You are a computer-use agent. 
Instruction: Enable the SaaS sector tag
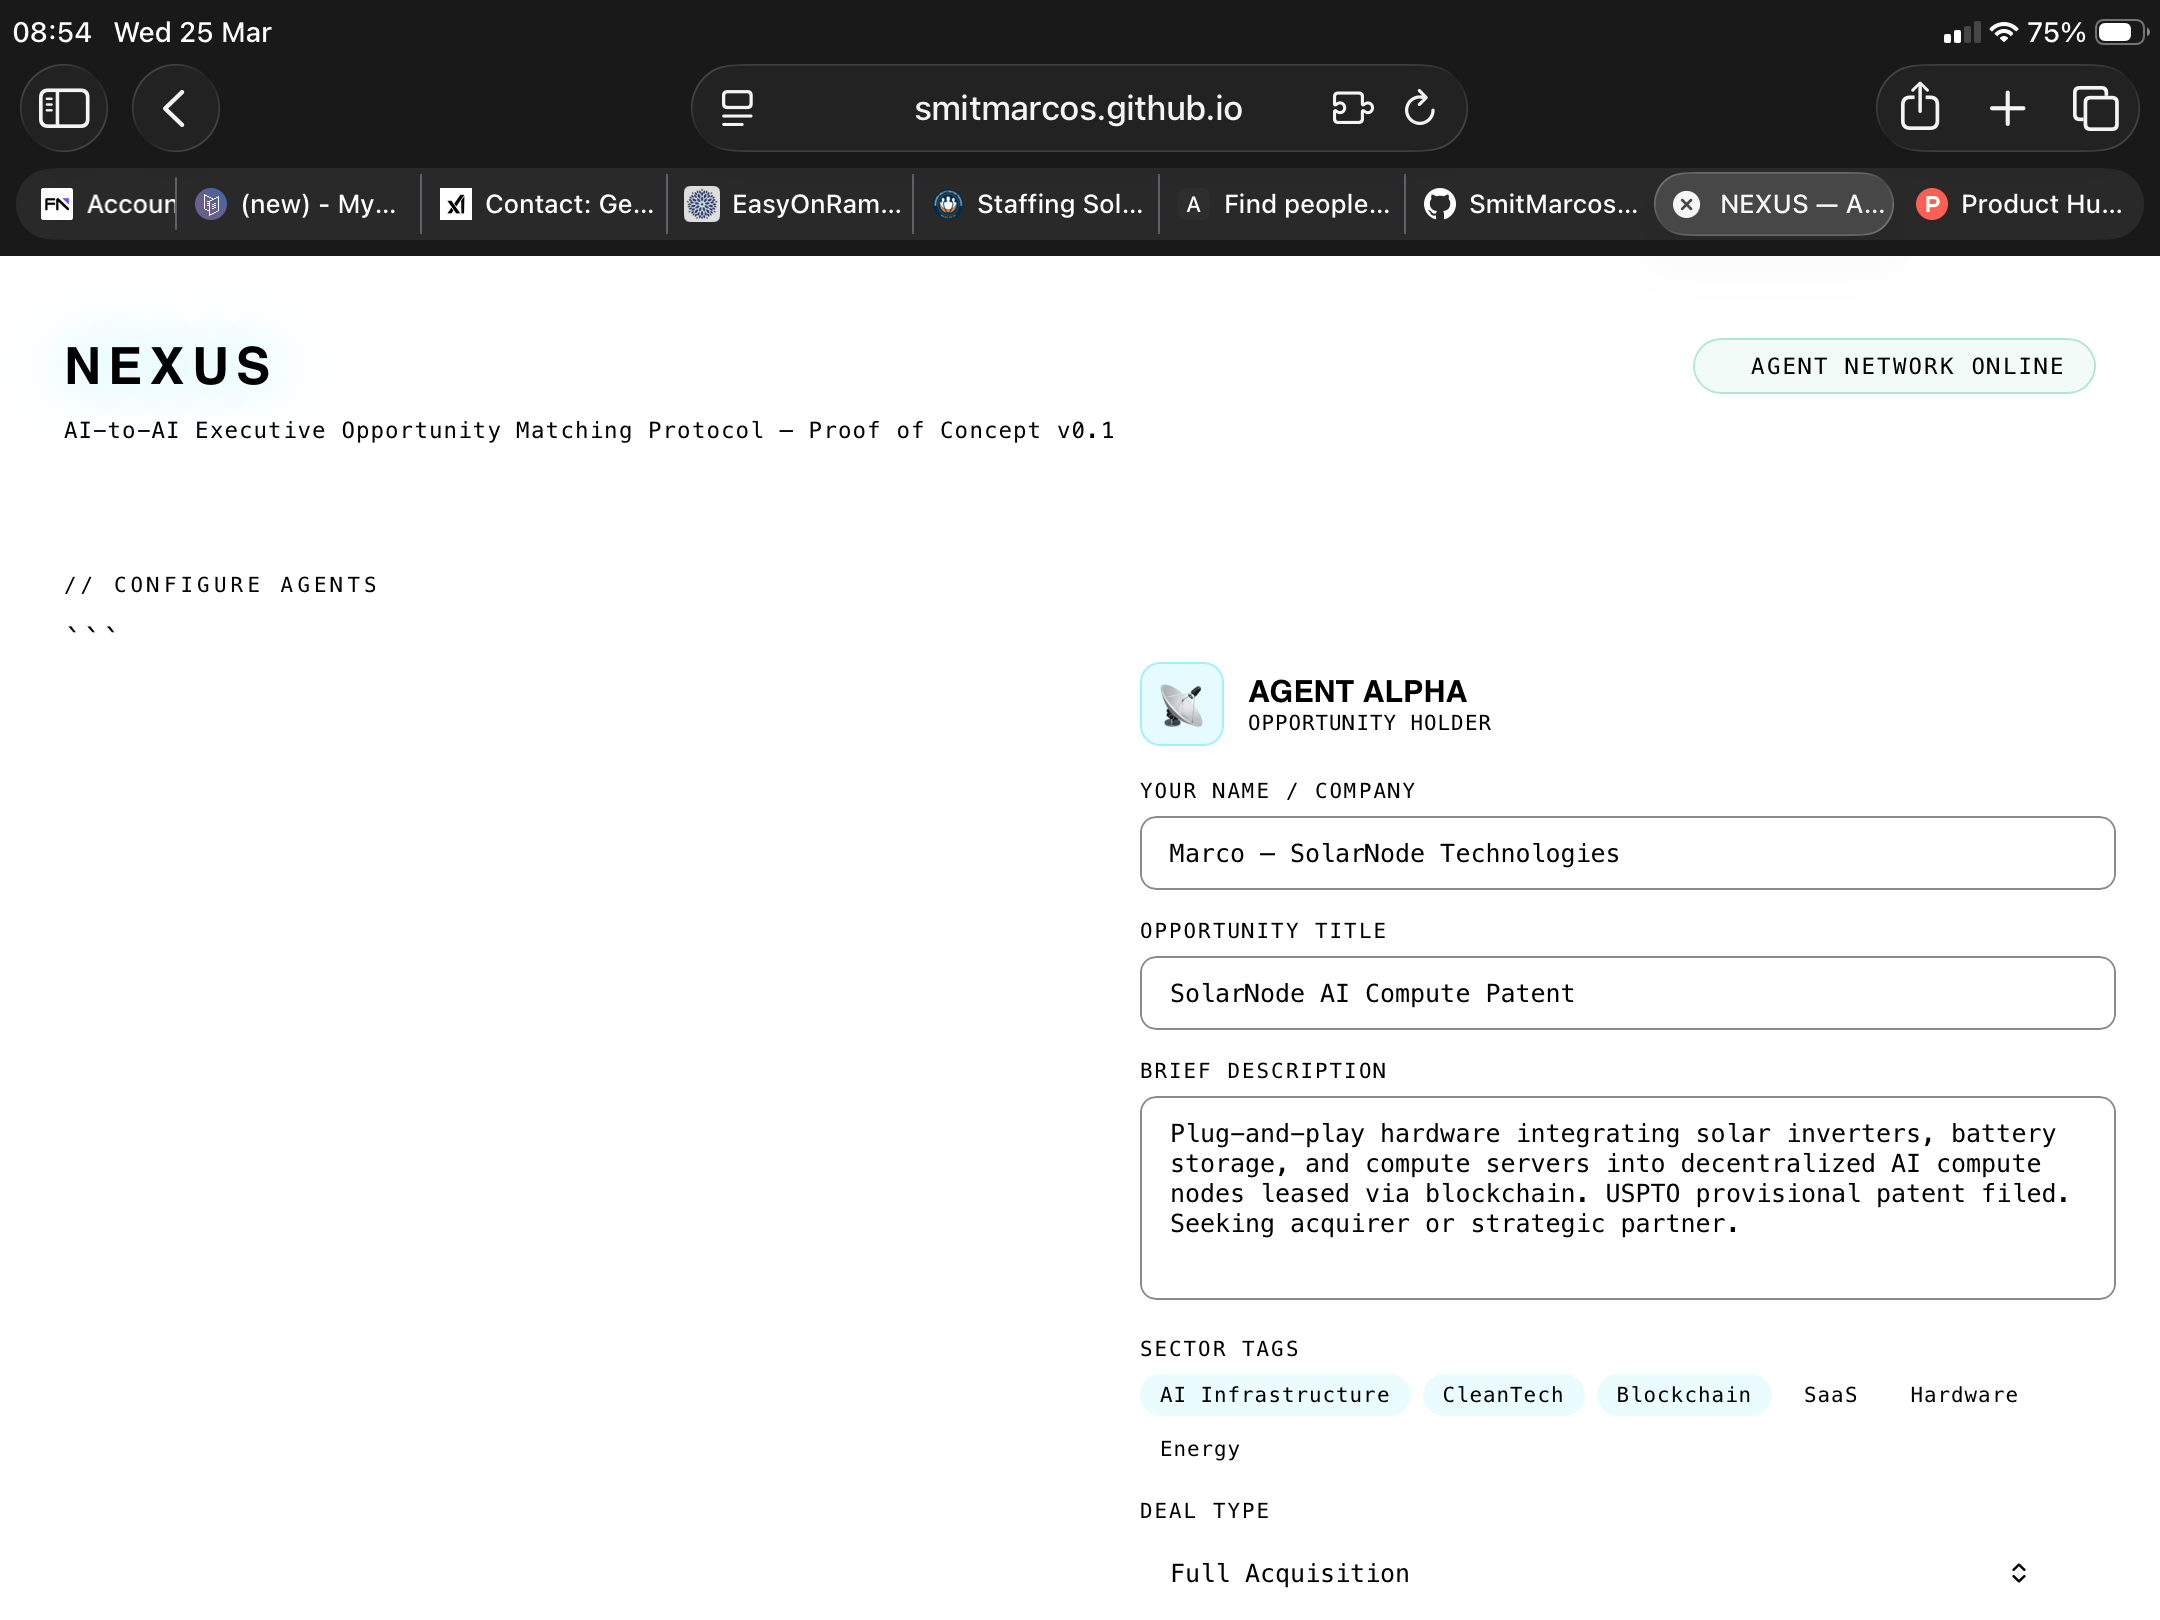1830,1395
